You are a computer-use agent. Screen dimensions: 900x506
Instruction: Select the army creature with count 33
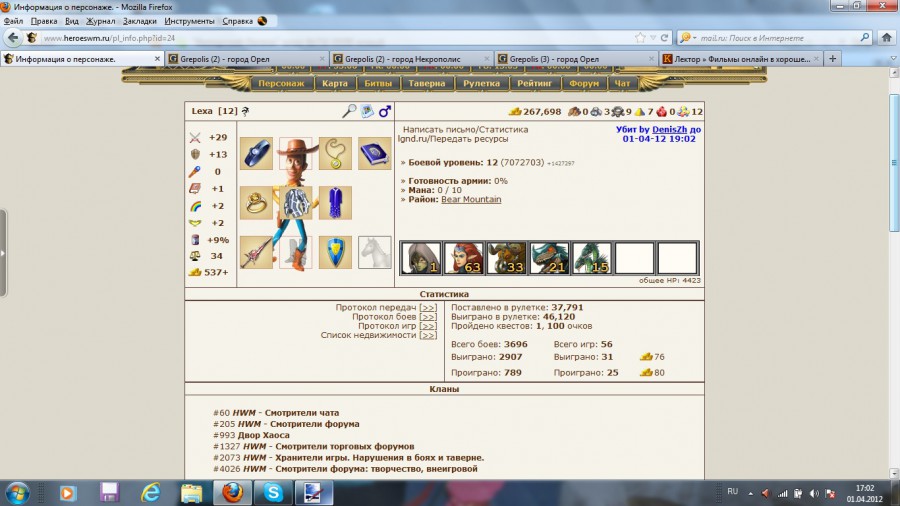tap(506, 258)
